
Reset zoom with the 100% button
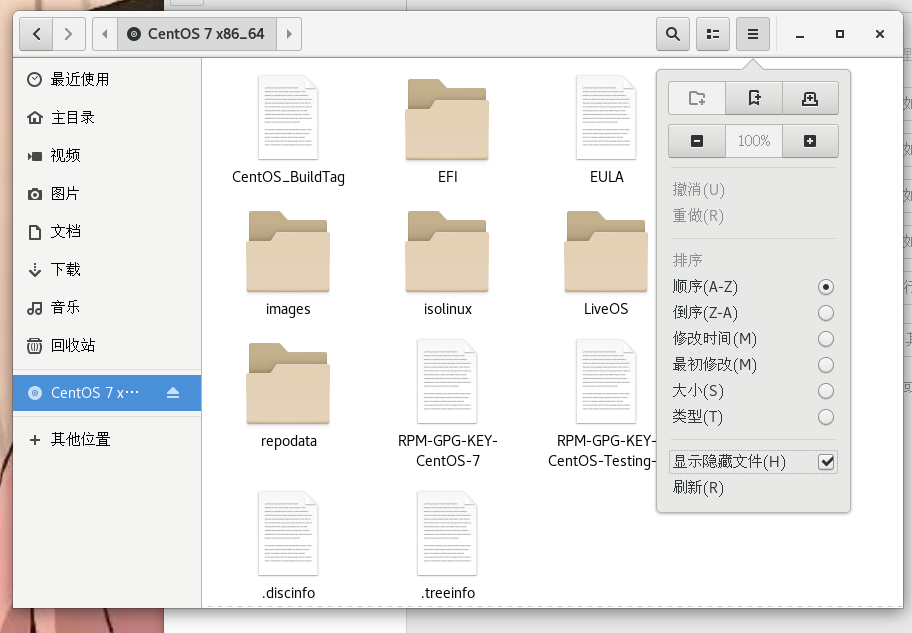point(753,140)
